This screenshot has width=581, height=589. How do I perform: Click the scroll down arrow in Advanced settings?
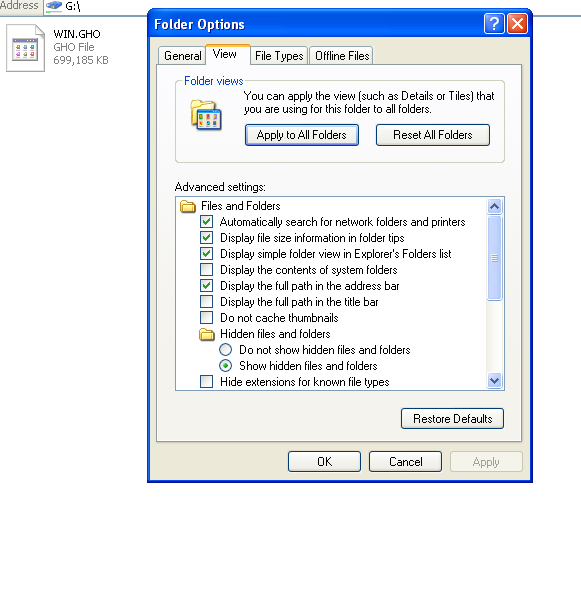pyautogui.click(x=495, y=381)
